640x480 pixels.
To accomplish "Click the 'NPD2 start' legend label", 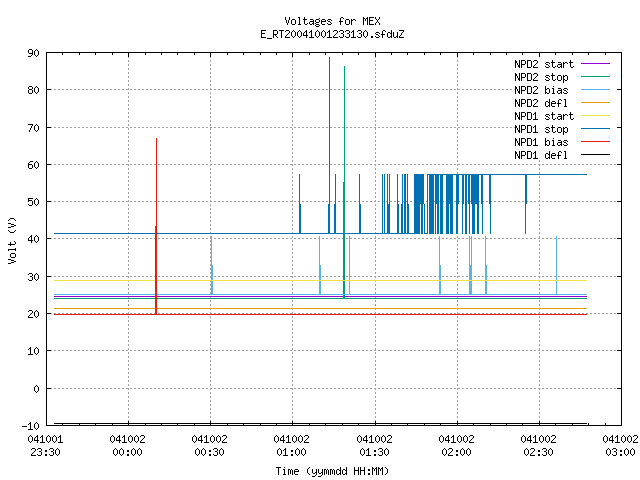I will click(x=544, y=64).
